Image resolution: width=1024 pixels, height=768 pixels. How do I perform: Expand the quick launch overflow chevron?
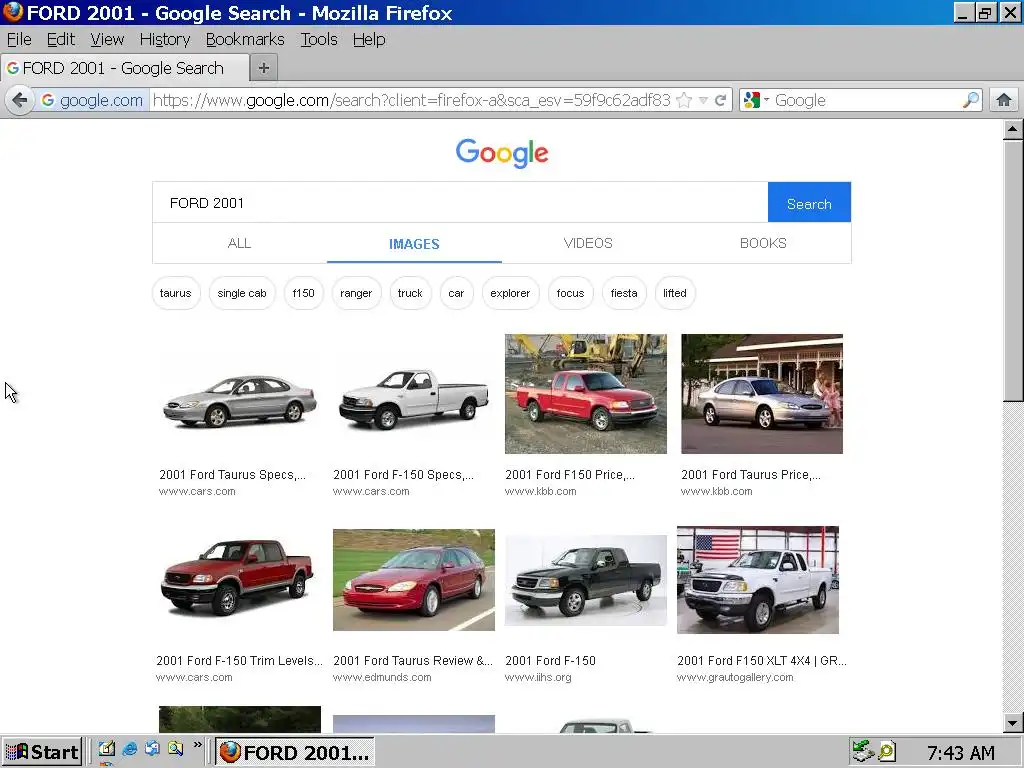[198, 744]
